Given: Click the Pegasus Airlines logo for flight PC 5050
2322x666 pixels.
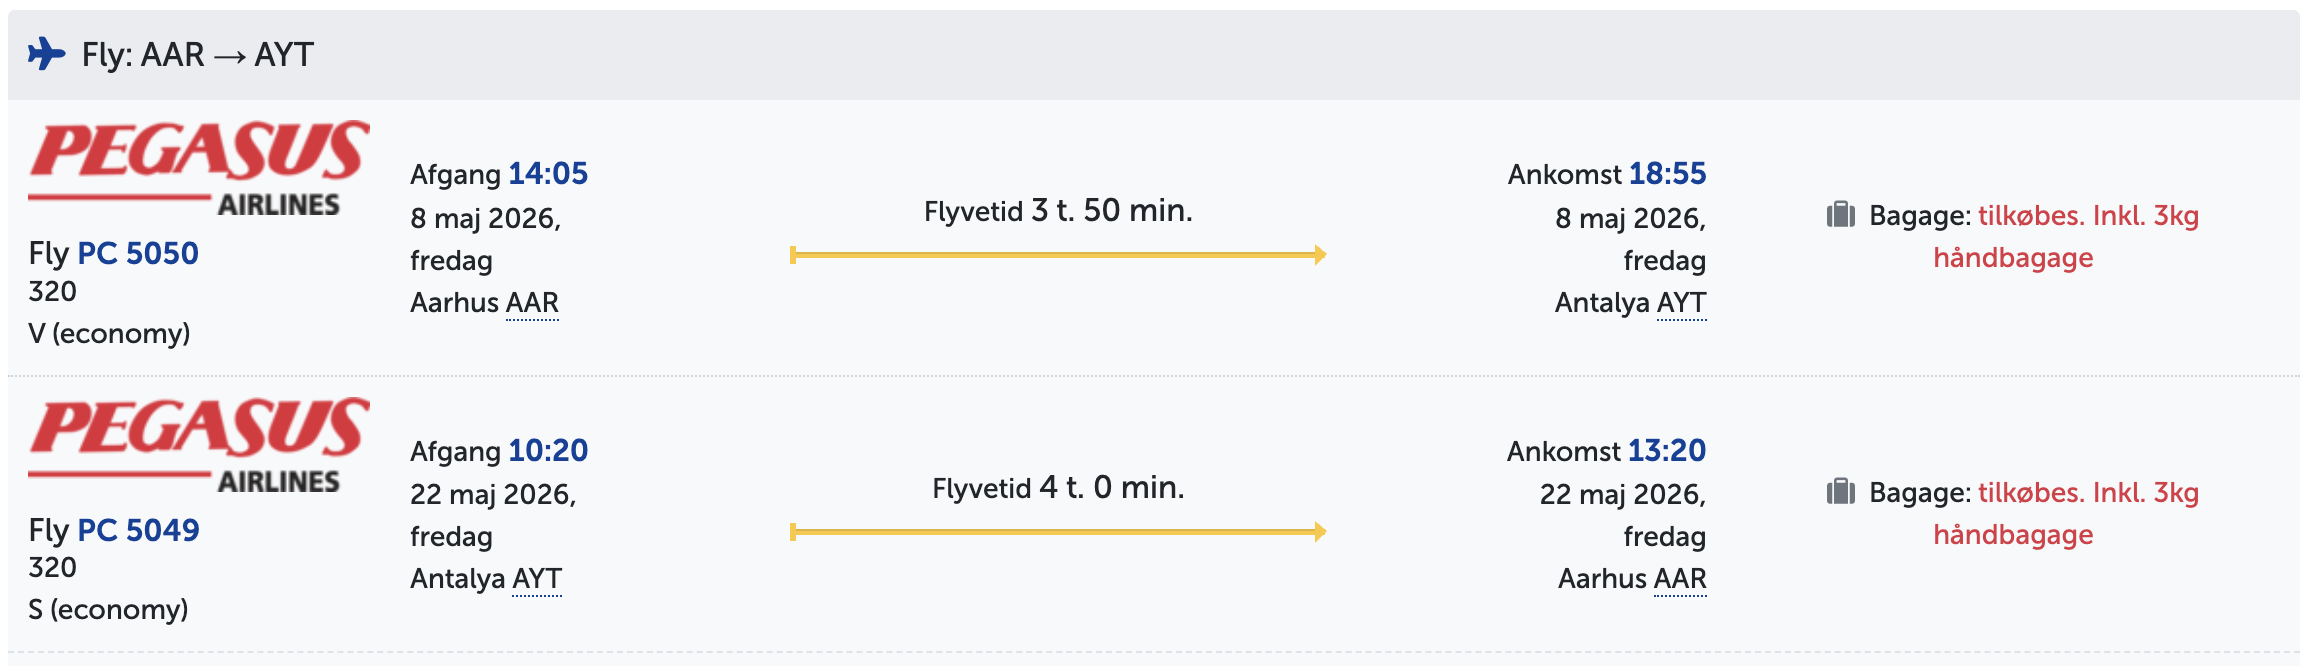Looking at the screenshot, I should 199,168.
